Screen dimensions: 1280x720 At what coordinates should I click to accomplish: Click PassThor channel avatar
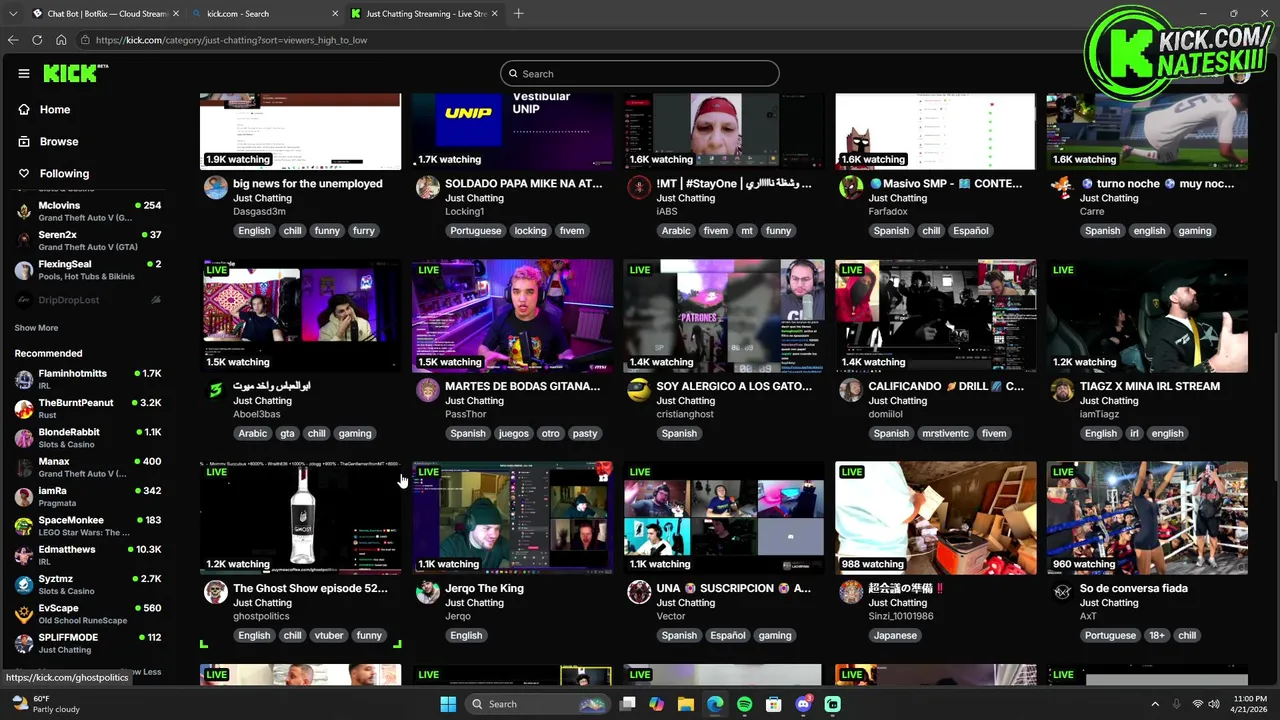point(427,390)
